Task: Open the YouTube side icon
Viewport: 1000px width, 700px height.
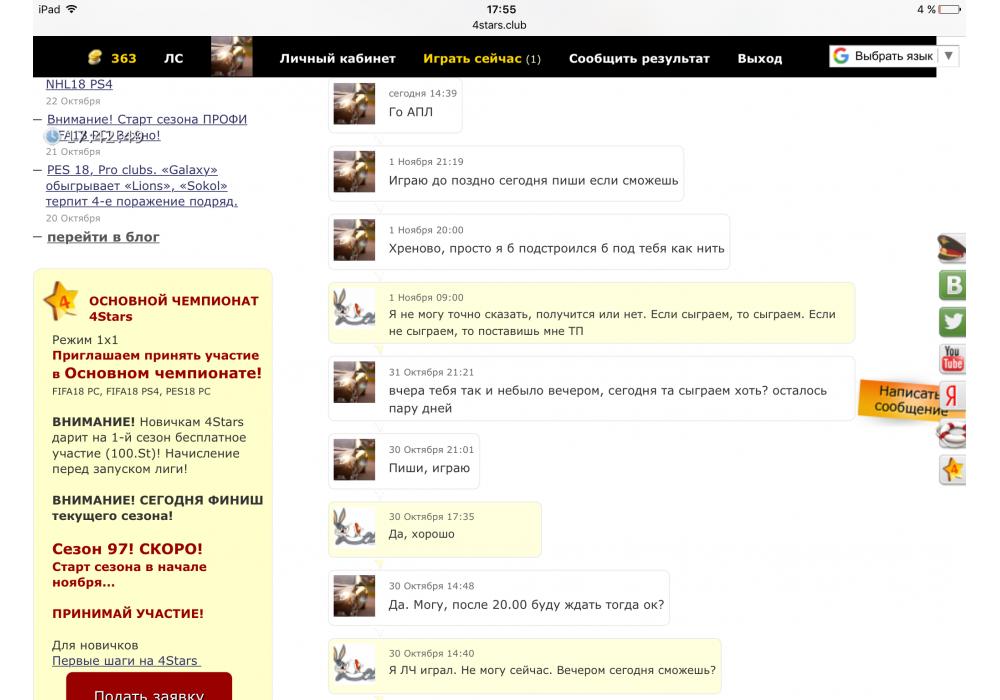Action: (952, 359)
